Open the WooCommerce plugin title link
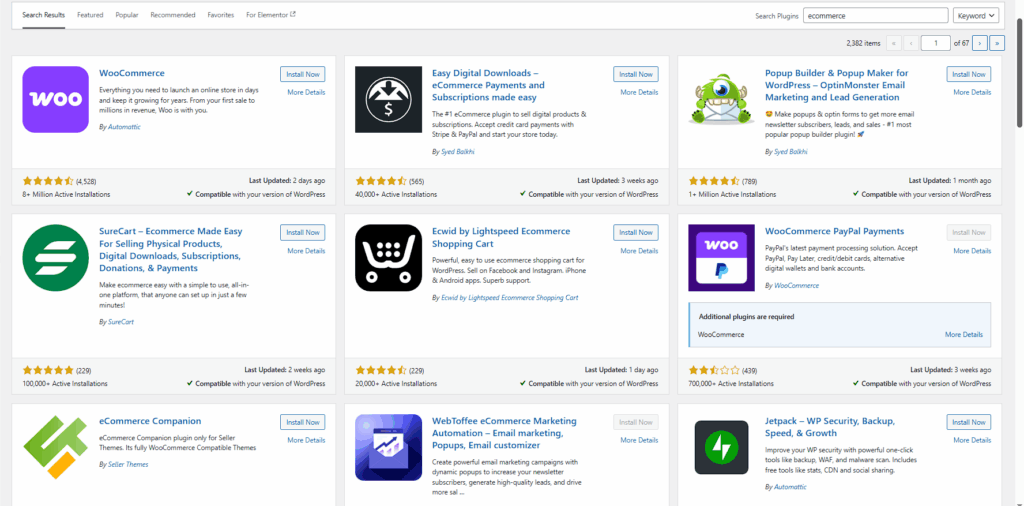Image resolution: width=1024 pixels, height=506 pixels. point(132,73)
